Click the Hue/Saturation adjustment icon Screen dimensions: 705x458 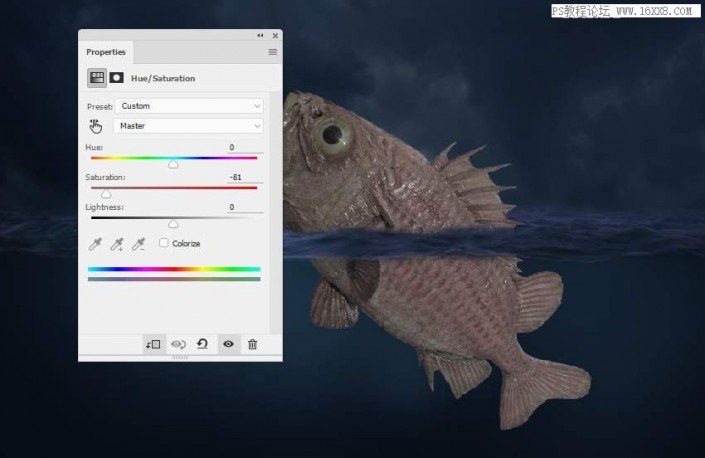tap(97, 78)
